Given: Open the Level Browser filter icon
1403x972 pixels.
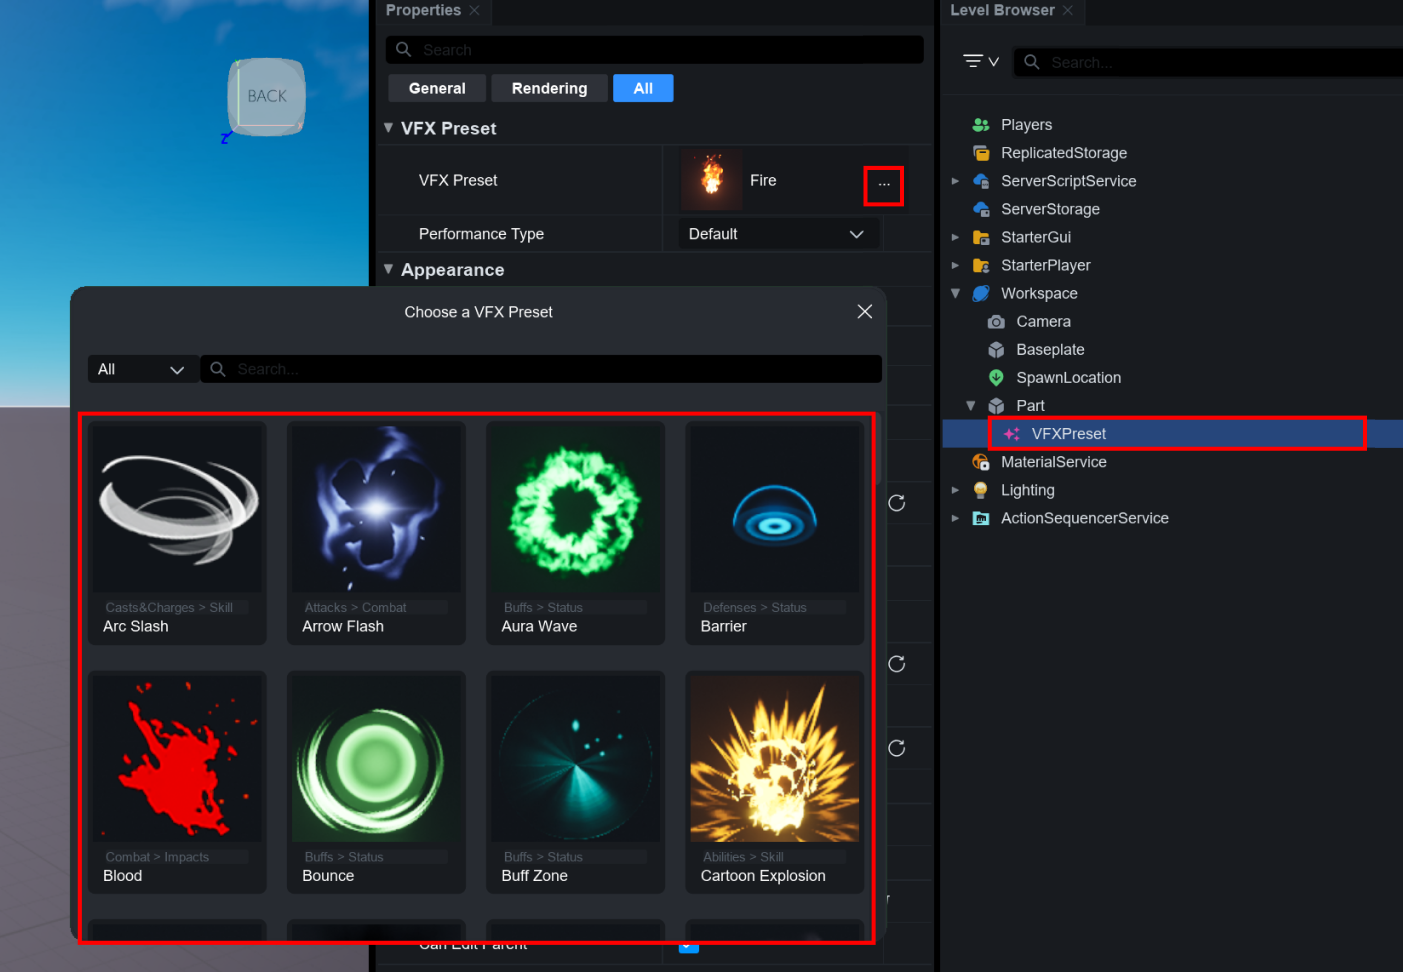Looking at the screenshot, I should [979, 62].
